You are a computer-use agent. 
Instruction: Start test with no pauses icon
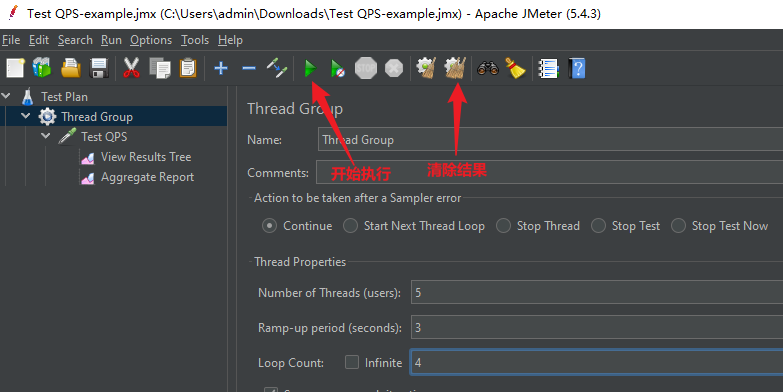(338, 68)
